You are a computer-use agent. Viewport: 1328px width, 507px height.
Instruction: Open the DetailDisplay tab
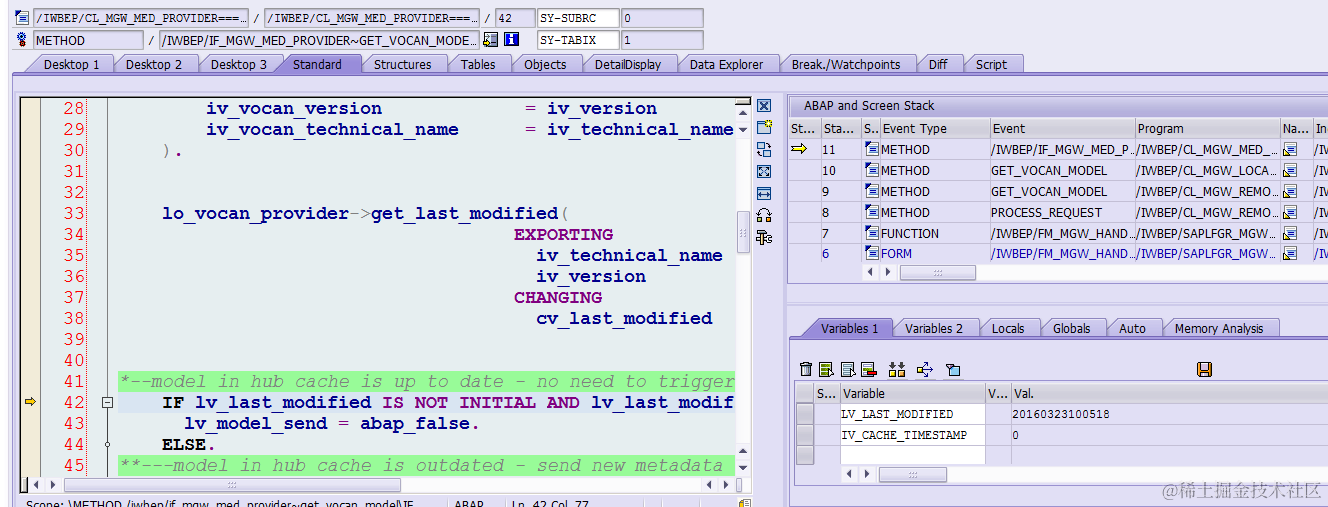click(x=628, y=64)
